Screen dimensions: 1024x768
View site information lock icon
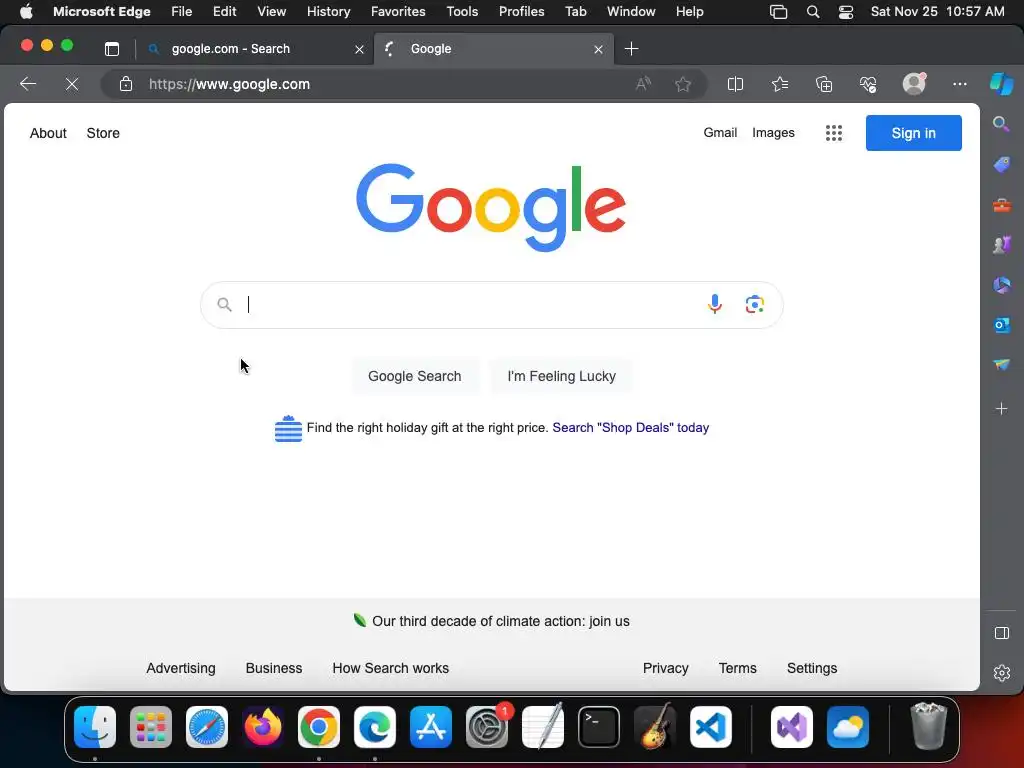[125, 84]
